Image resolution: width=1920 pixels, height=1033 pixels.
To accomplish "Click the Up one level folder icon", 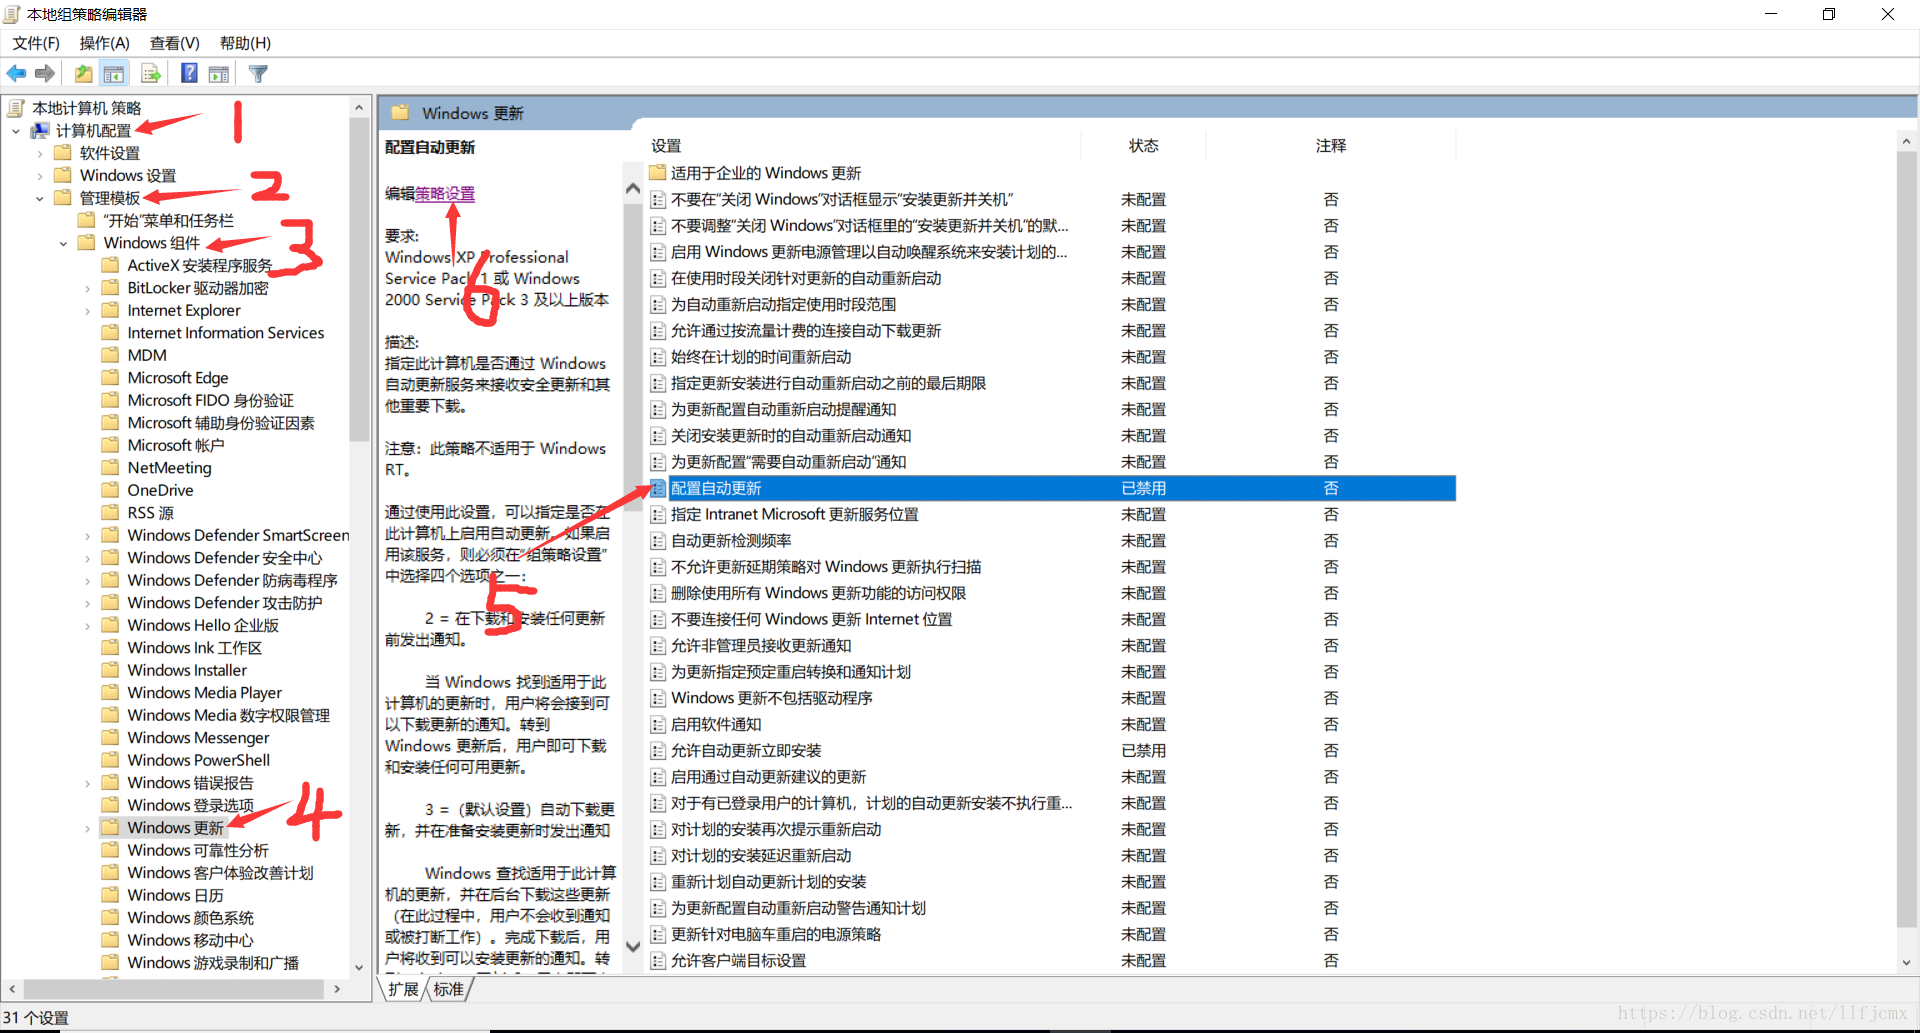I will [84, 74].
